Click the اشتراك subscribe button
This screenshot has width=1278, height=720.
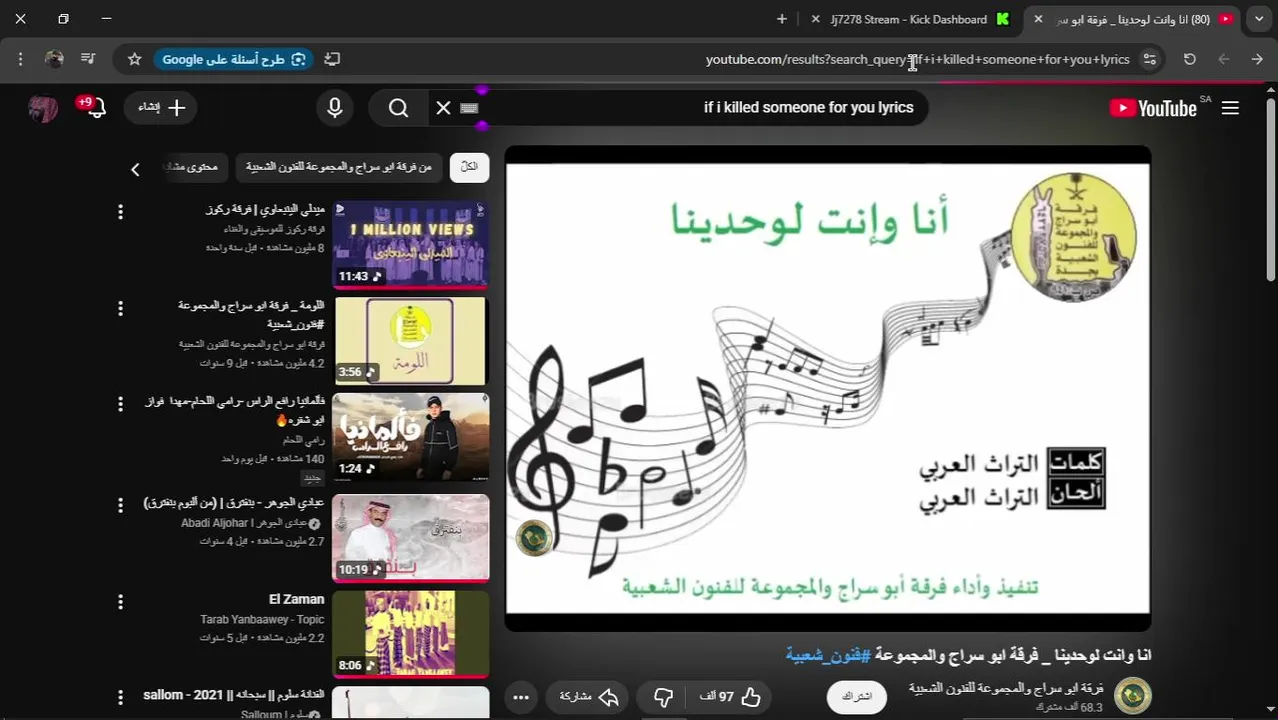[857, 697]
